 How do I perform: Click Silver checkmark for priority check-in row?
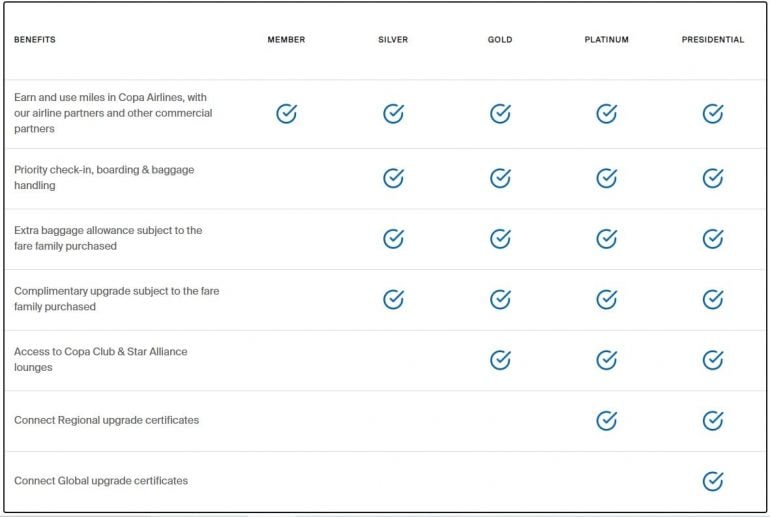click(393, 178)
